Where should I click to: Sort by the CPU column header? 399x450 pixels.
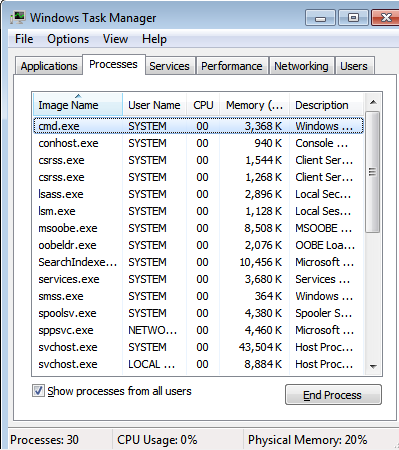point(203,105)
